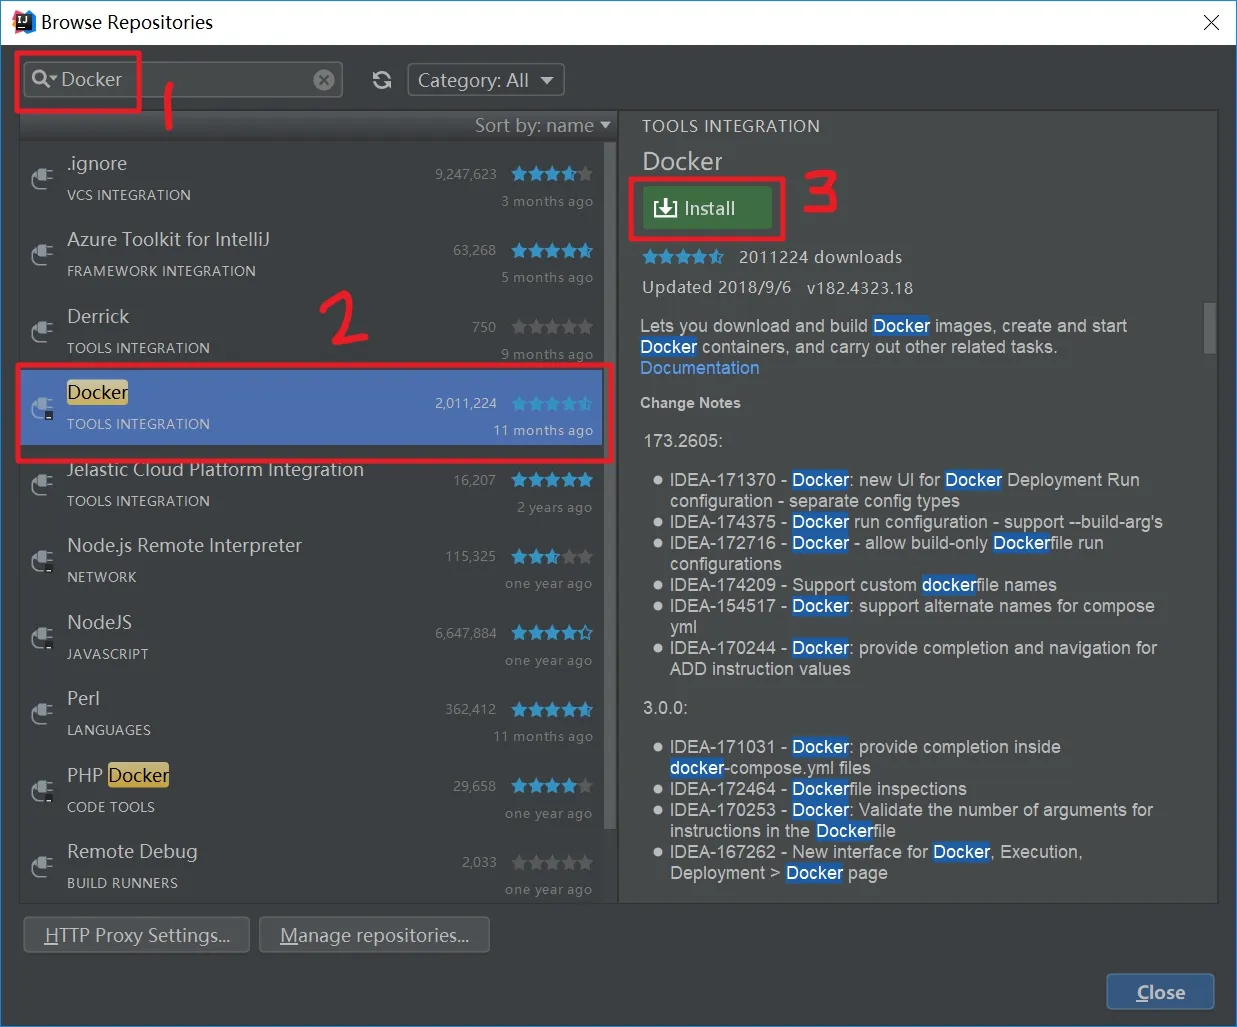Image resolution: width=1237 pixels, height=1027 pixels.
Task: Open the Documentation link
Action: point(700,368)
